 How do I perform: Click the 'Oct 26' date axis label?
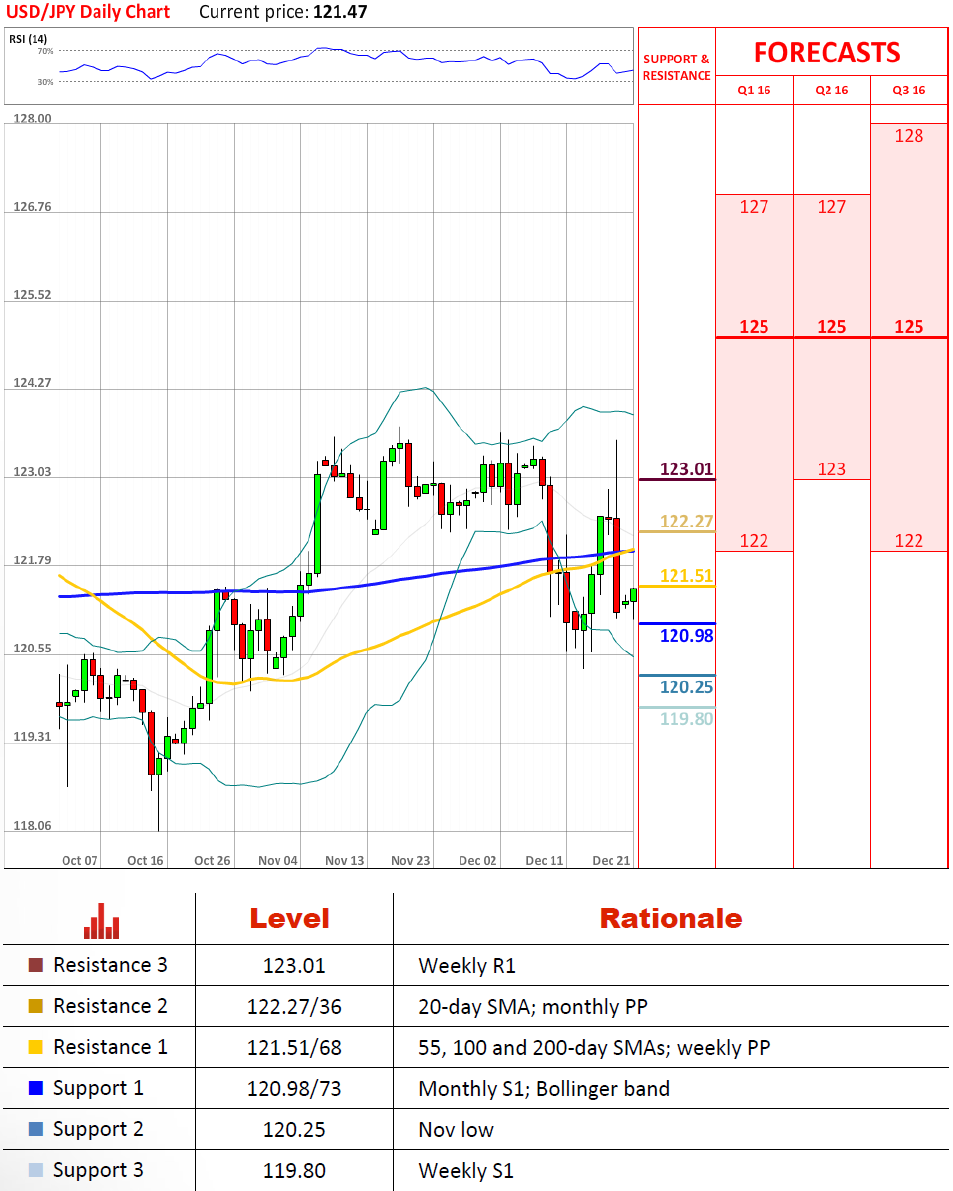[212, 861]
